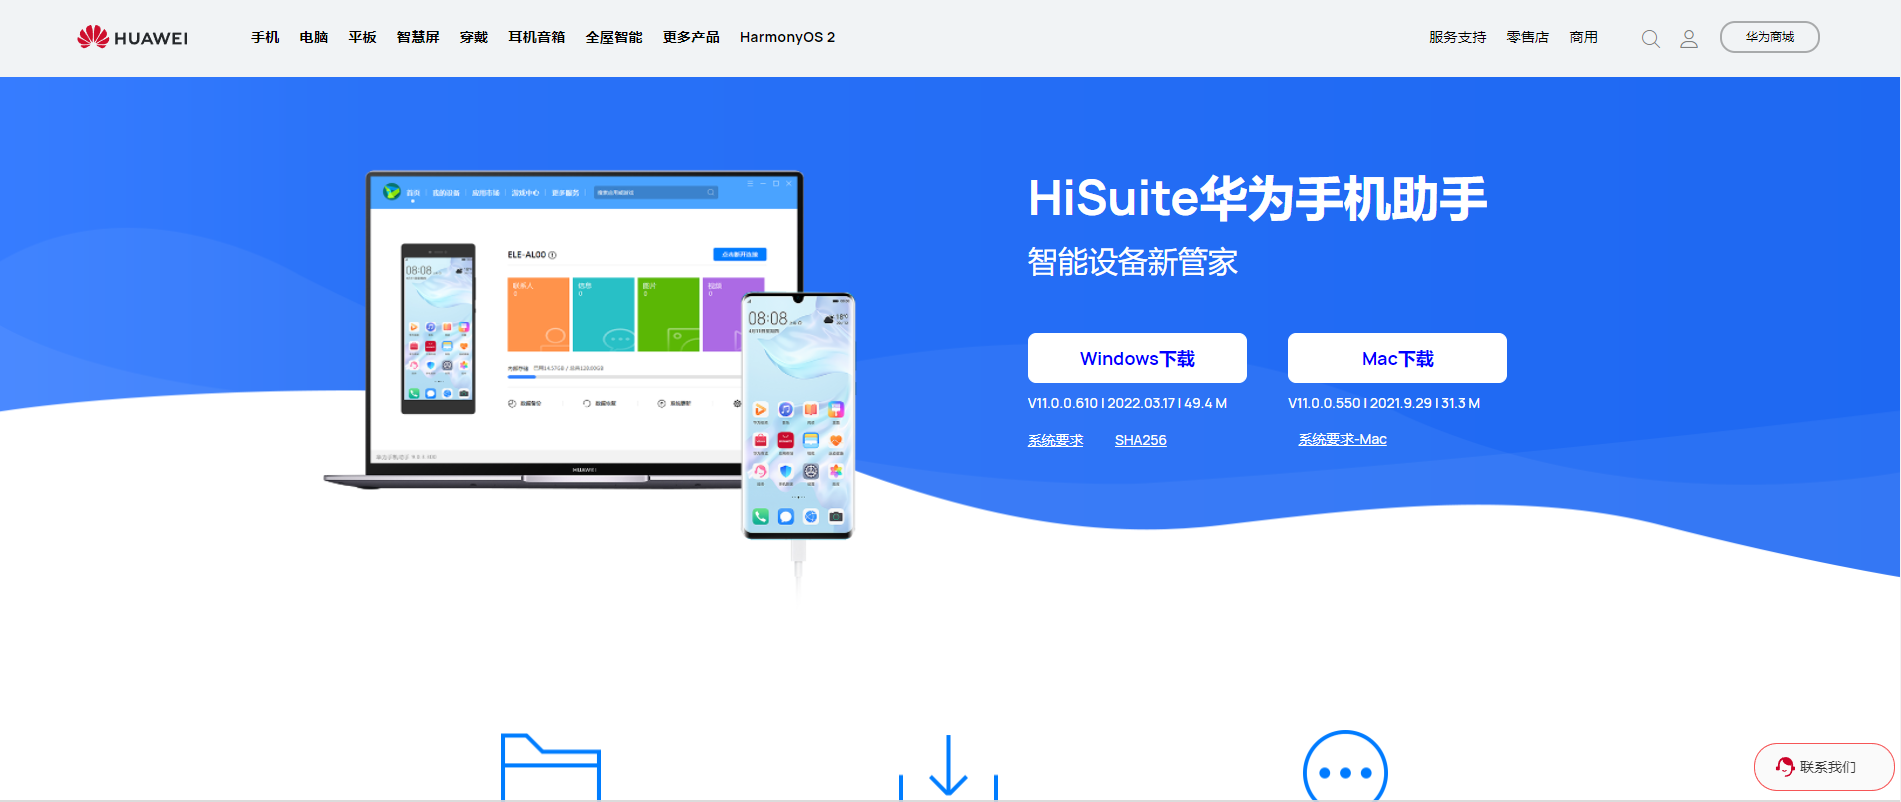1901x802 pixels.
Task: Click the Windows下载 button
Action: click(x=1137, y=358)
